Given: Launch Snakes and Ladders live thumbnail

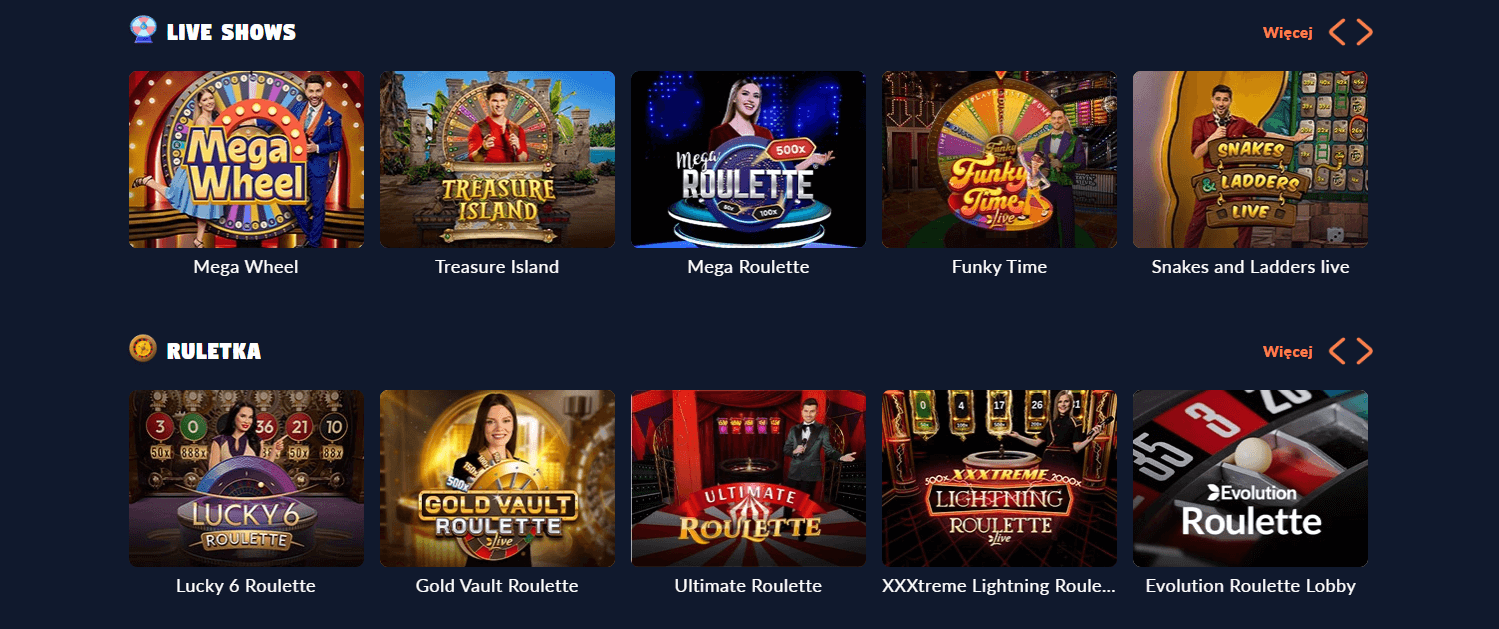Looking at the screenshot, I should pos(1250,159).
